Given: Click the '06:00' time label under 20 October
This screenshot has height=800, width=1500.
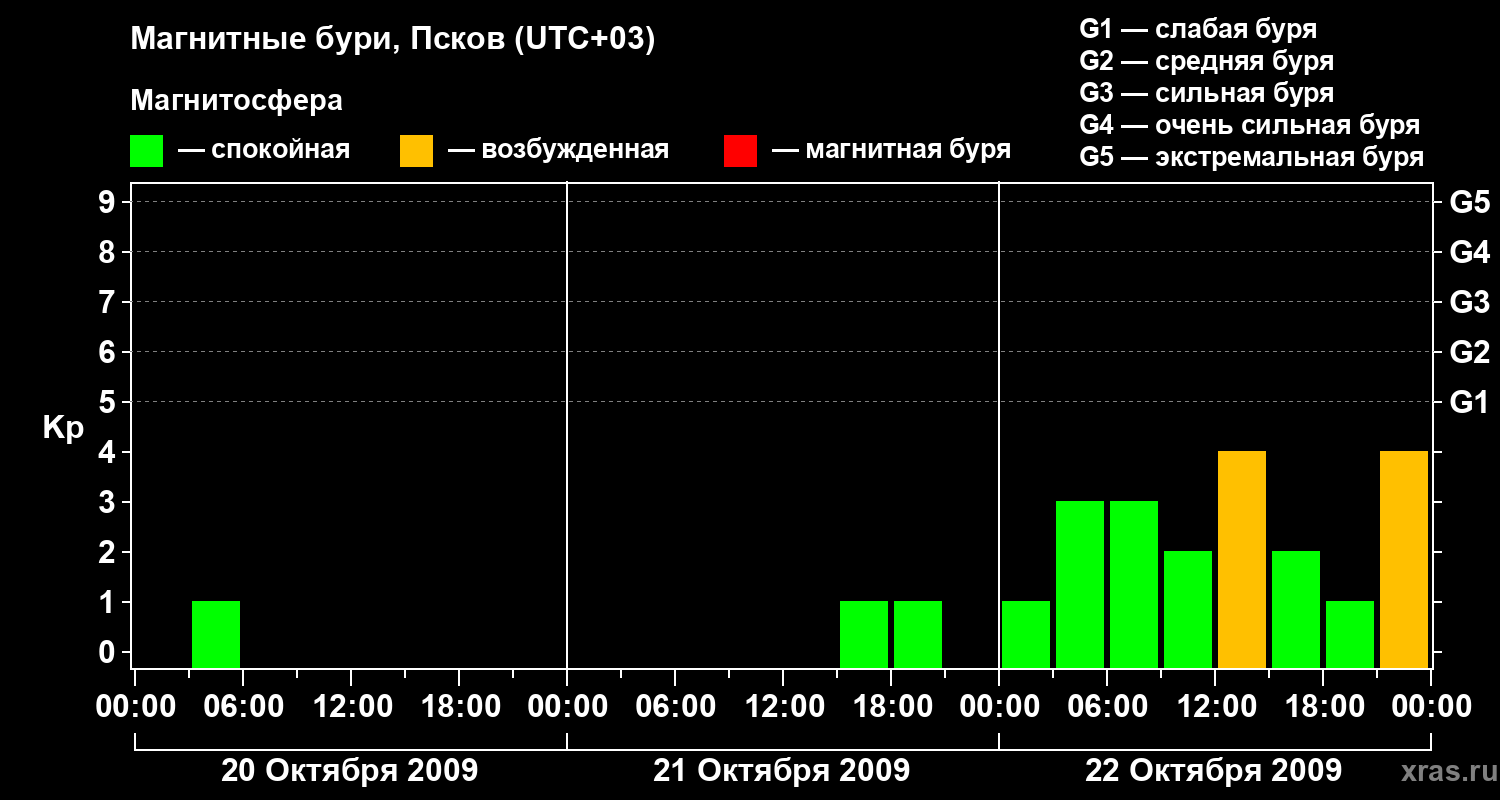Looking at the screenshot, I should pos(243,706).
